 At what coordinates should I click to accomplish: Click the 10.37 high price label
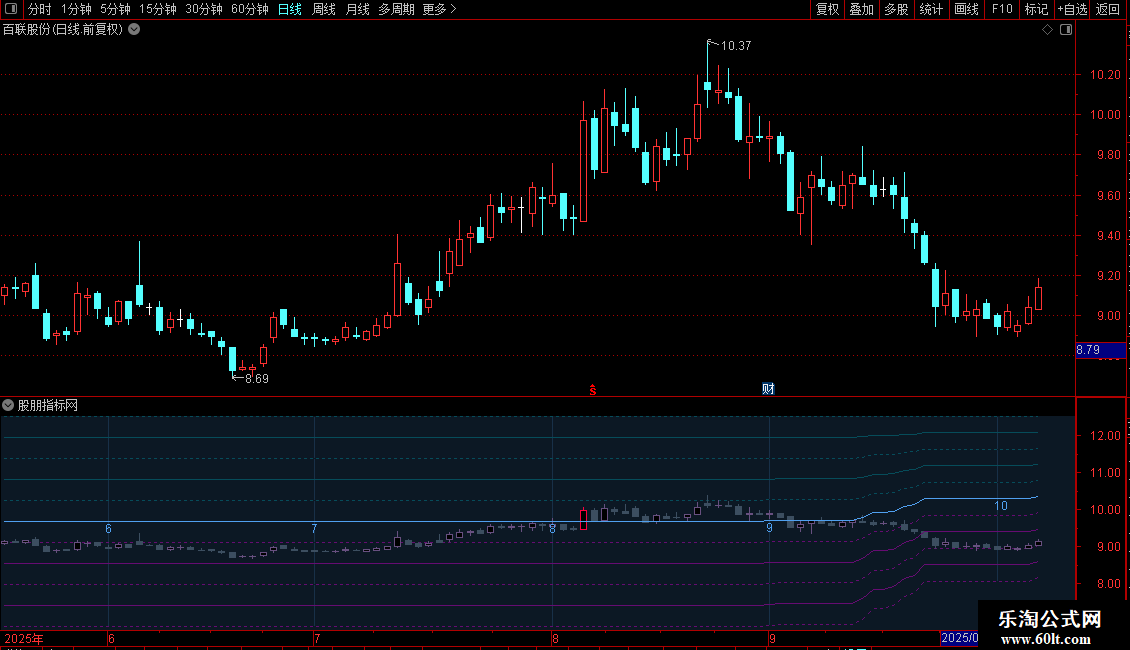[736, 45]
